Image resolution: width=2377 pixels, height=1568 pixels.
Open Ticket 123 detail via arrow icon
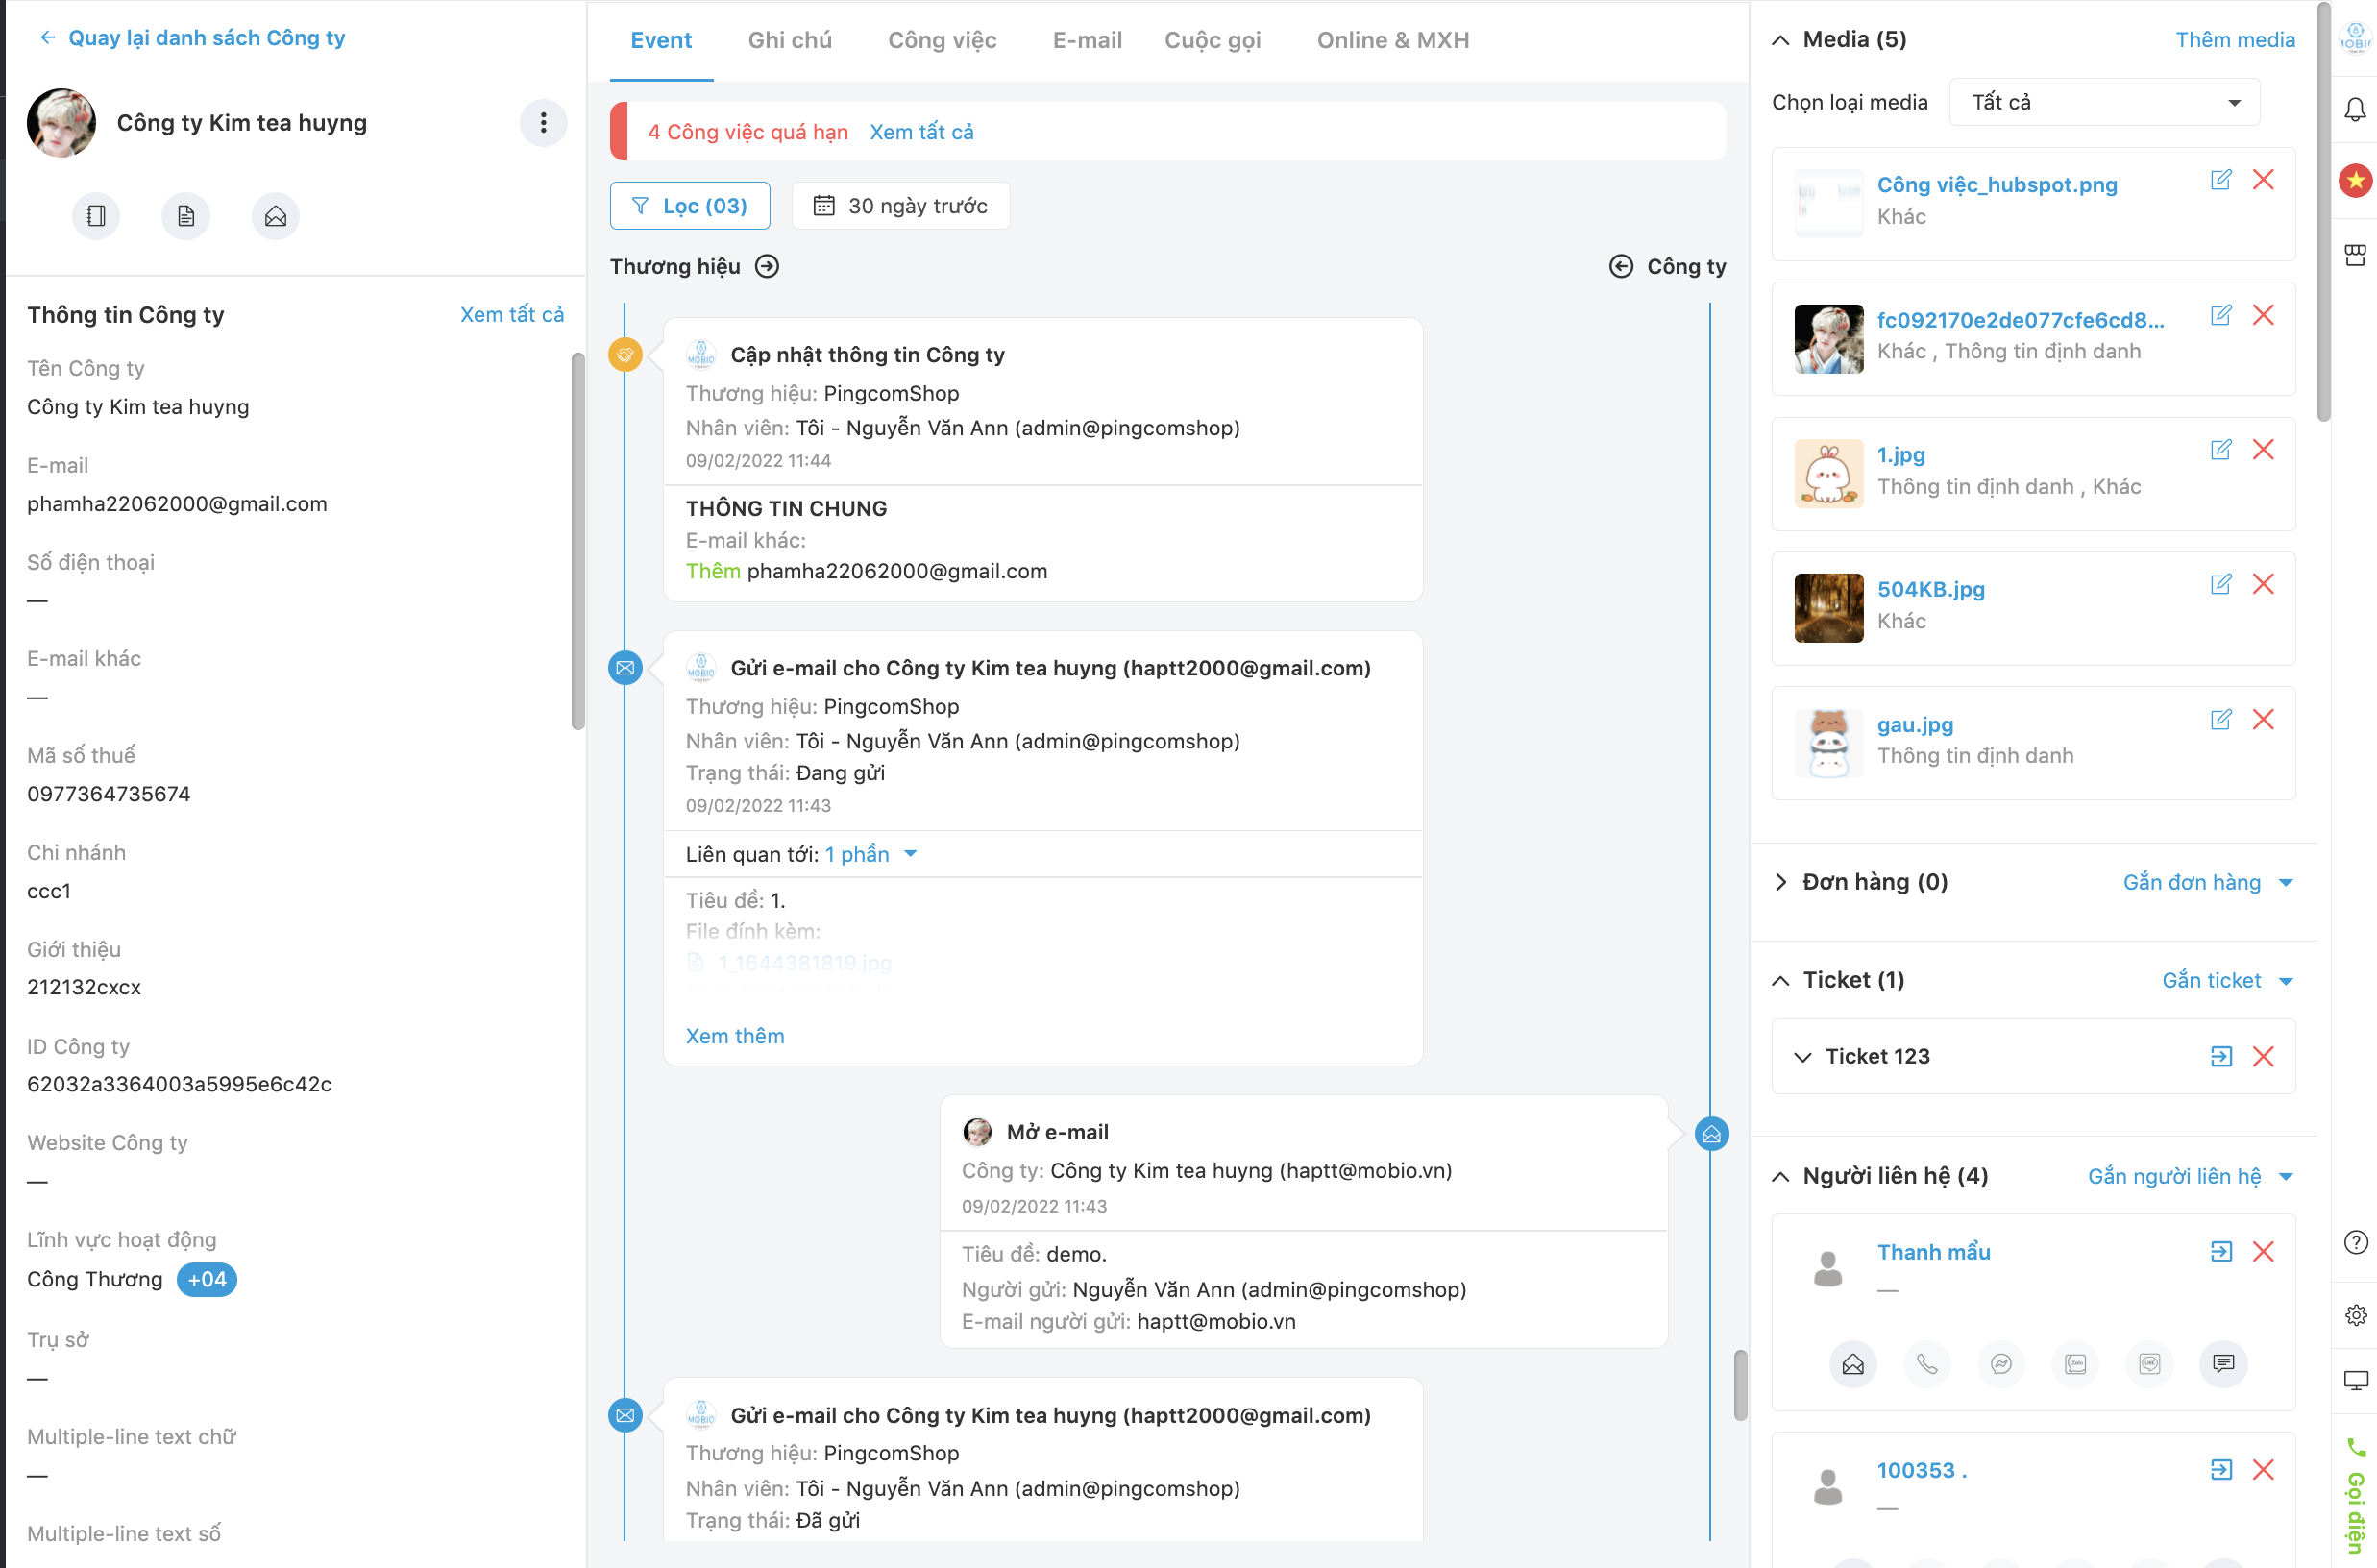[2220, 1056]
